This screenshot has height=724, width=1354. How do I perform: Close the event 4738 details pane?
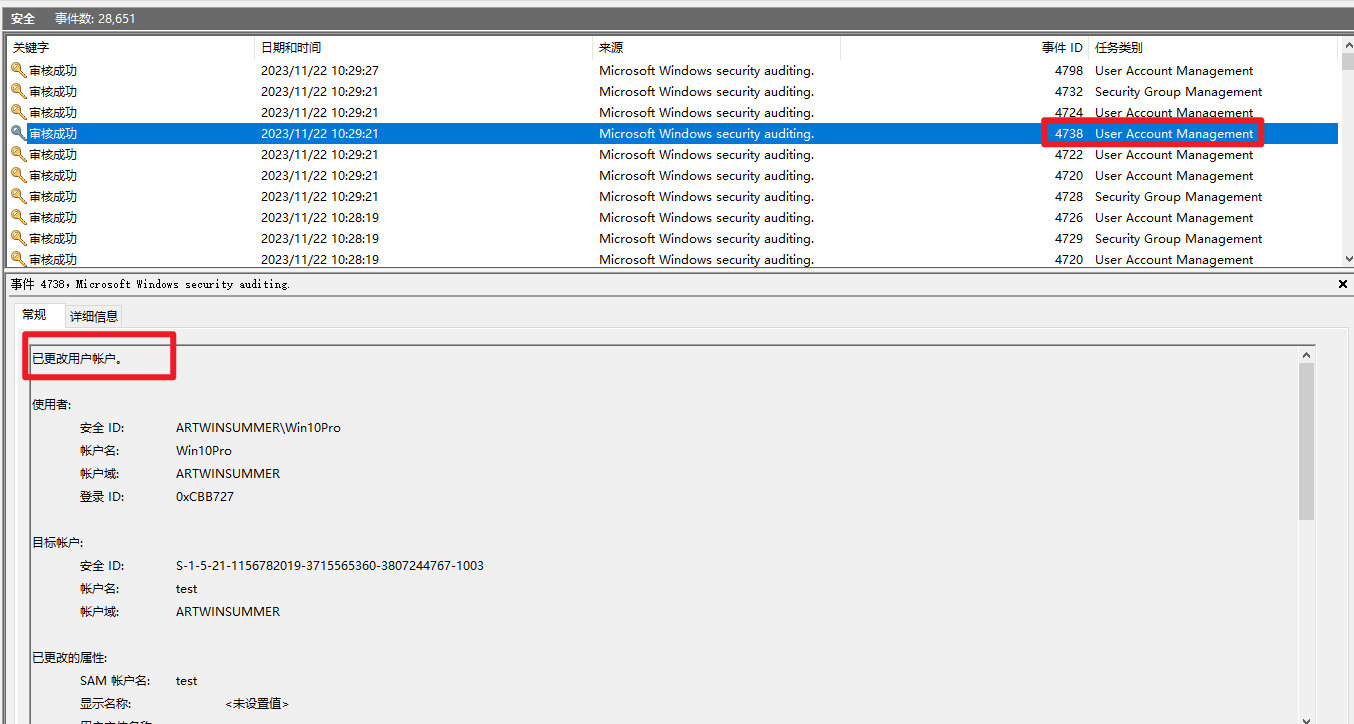[1342, 285]
